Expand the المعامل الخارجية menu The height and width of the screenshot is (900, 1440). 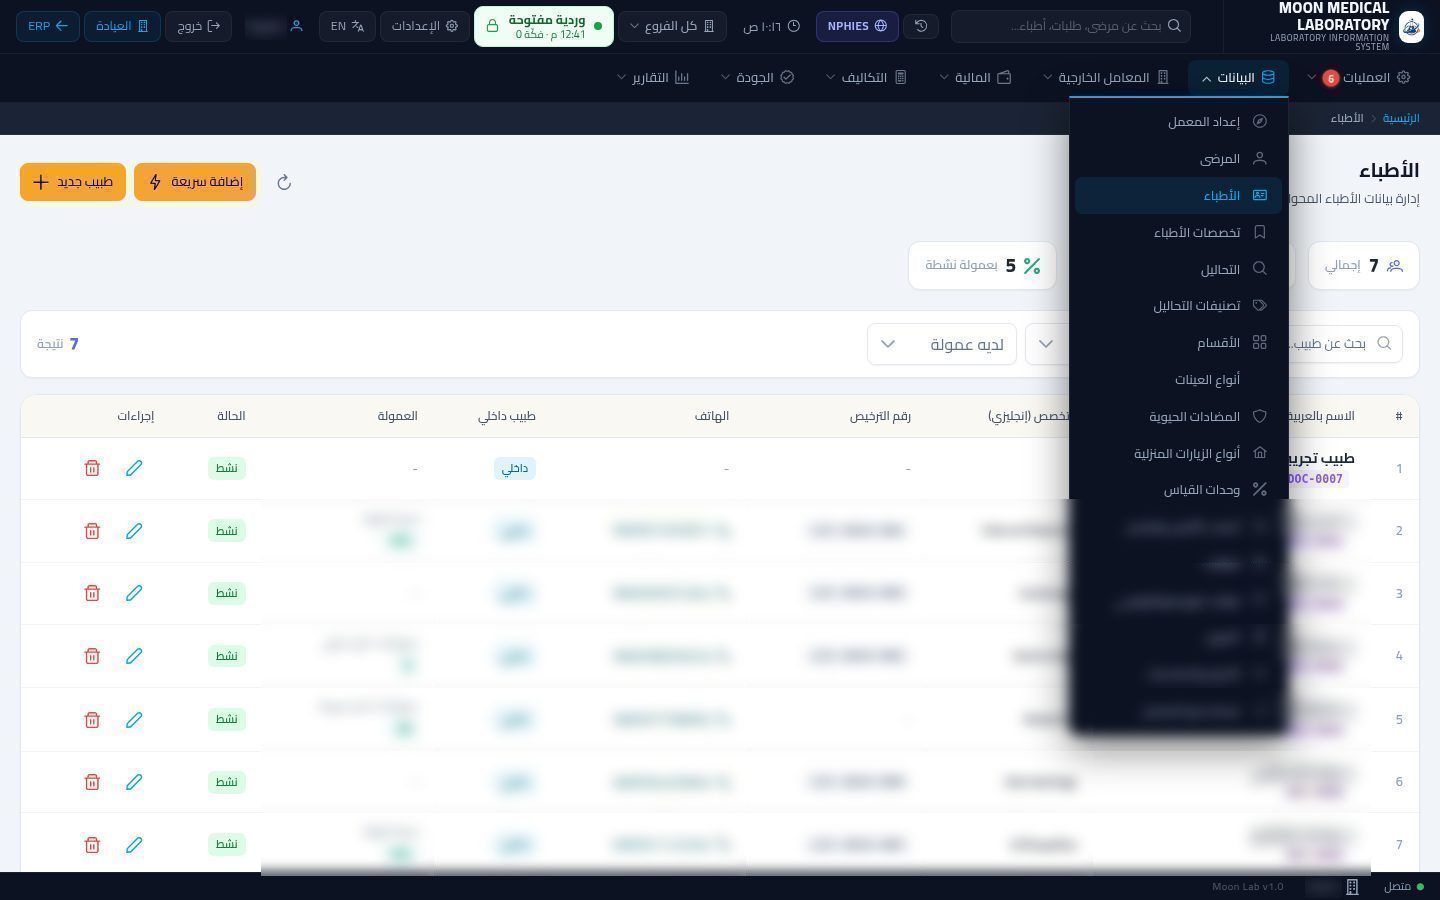[x=1105, y=77]
